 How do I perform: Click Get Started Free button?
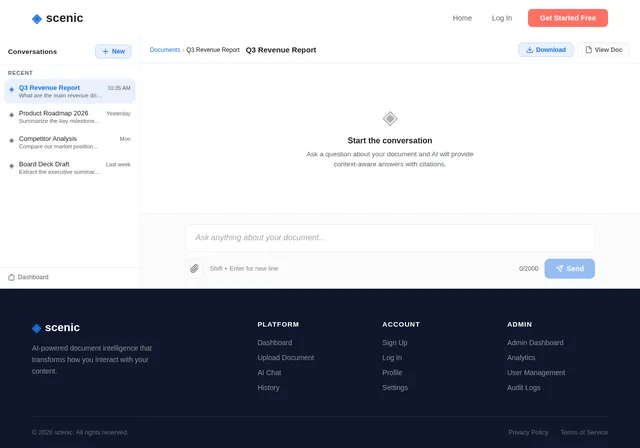pos(568,18)
